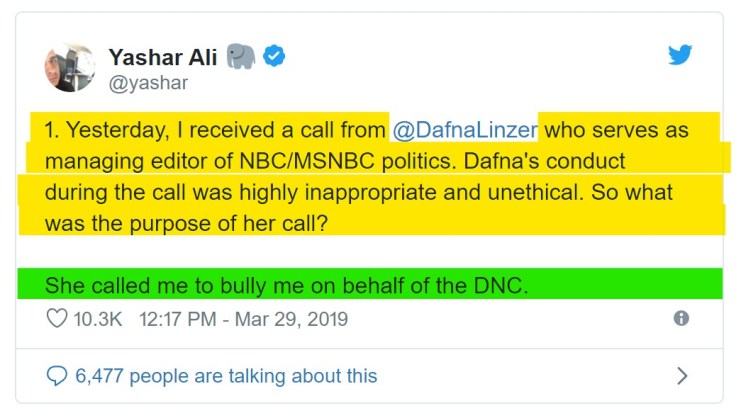Click the 10.3K likes count

click(98, 319)
